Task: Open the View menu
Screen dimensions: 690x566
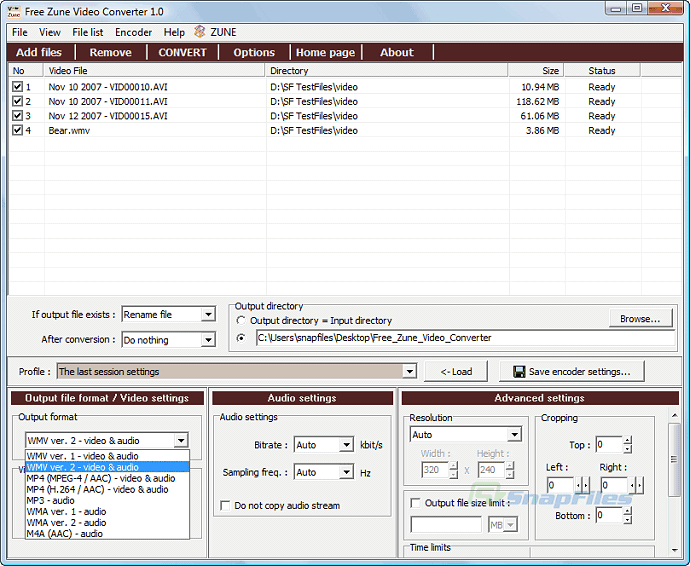Action: coord(50,32)
